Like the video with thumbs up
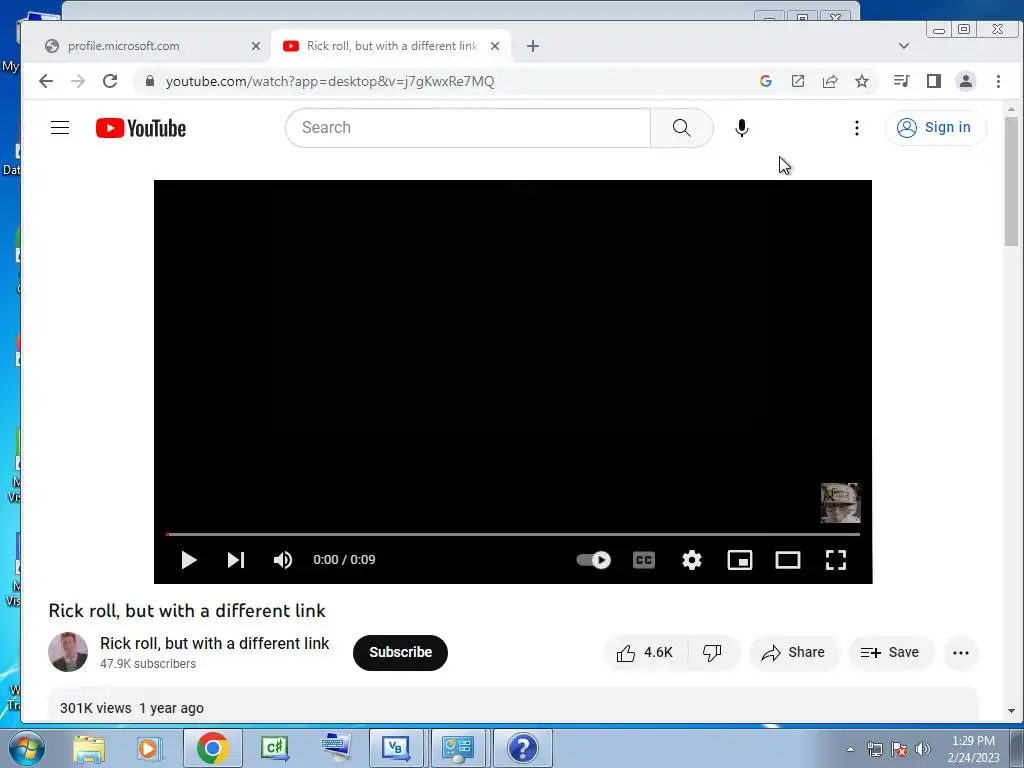 (x=645, y=652)
